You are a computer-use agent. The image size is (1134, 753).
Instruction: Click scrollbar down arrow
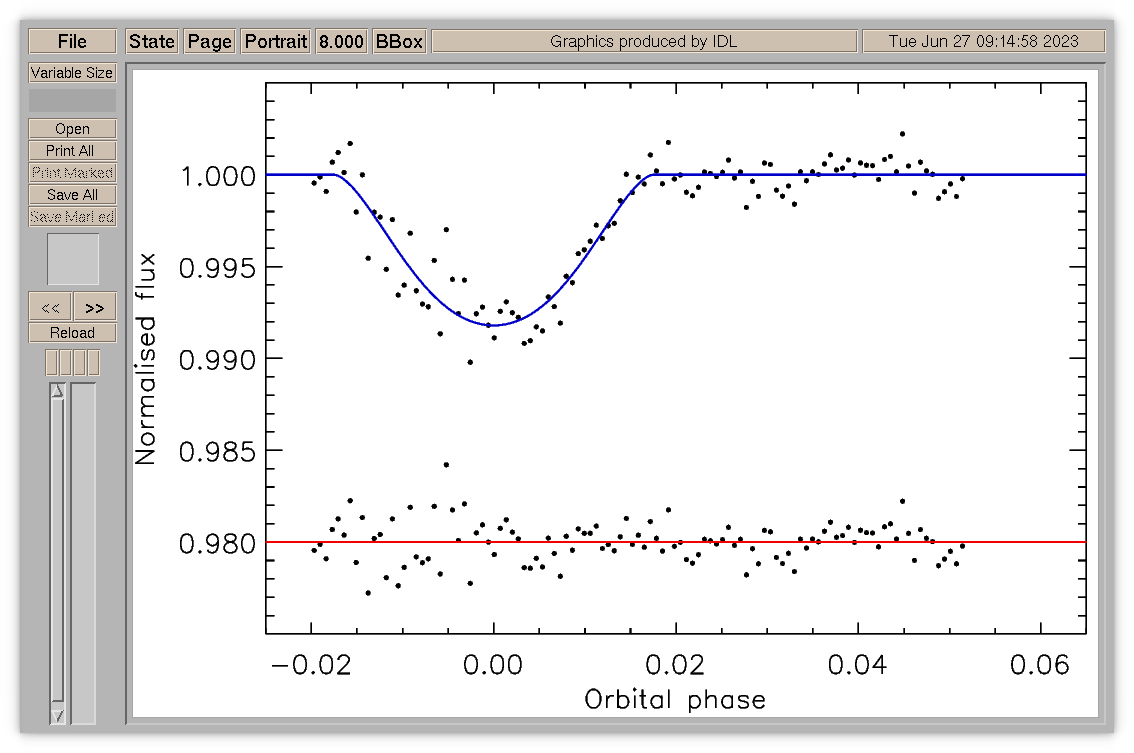coord(57,716)
